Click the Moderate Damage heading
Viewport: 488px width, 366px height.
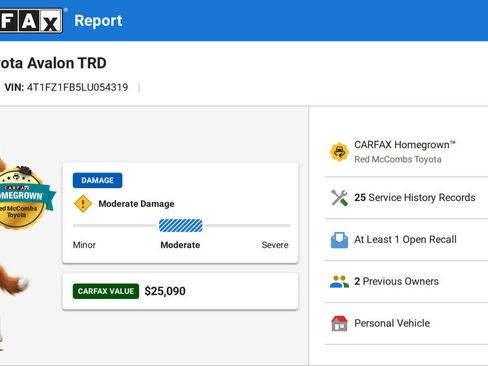pyautogui.click(x=136, y=204)
